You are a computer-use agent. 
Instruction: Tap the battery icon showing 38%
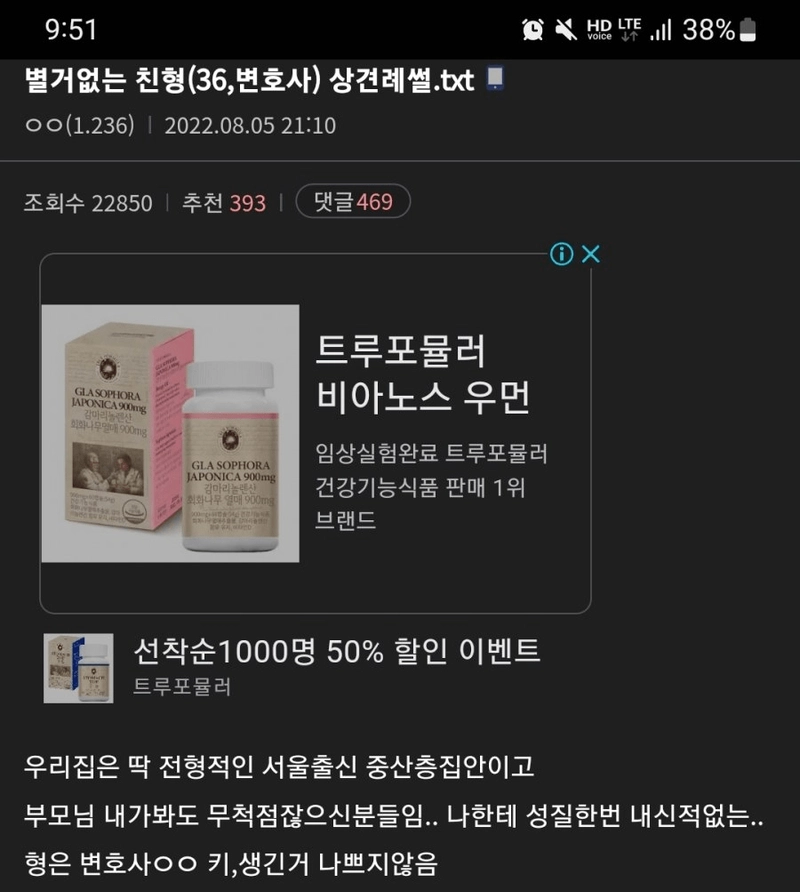click(747, 30)
